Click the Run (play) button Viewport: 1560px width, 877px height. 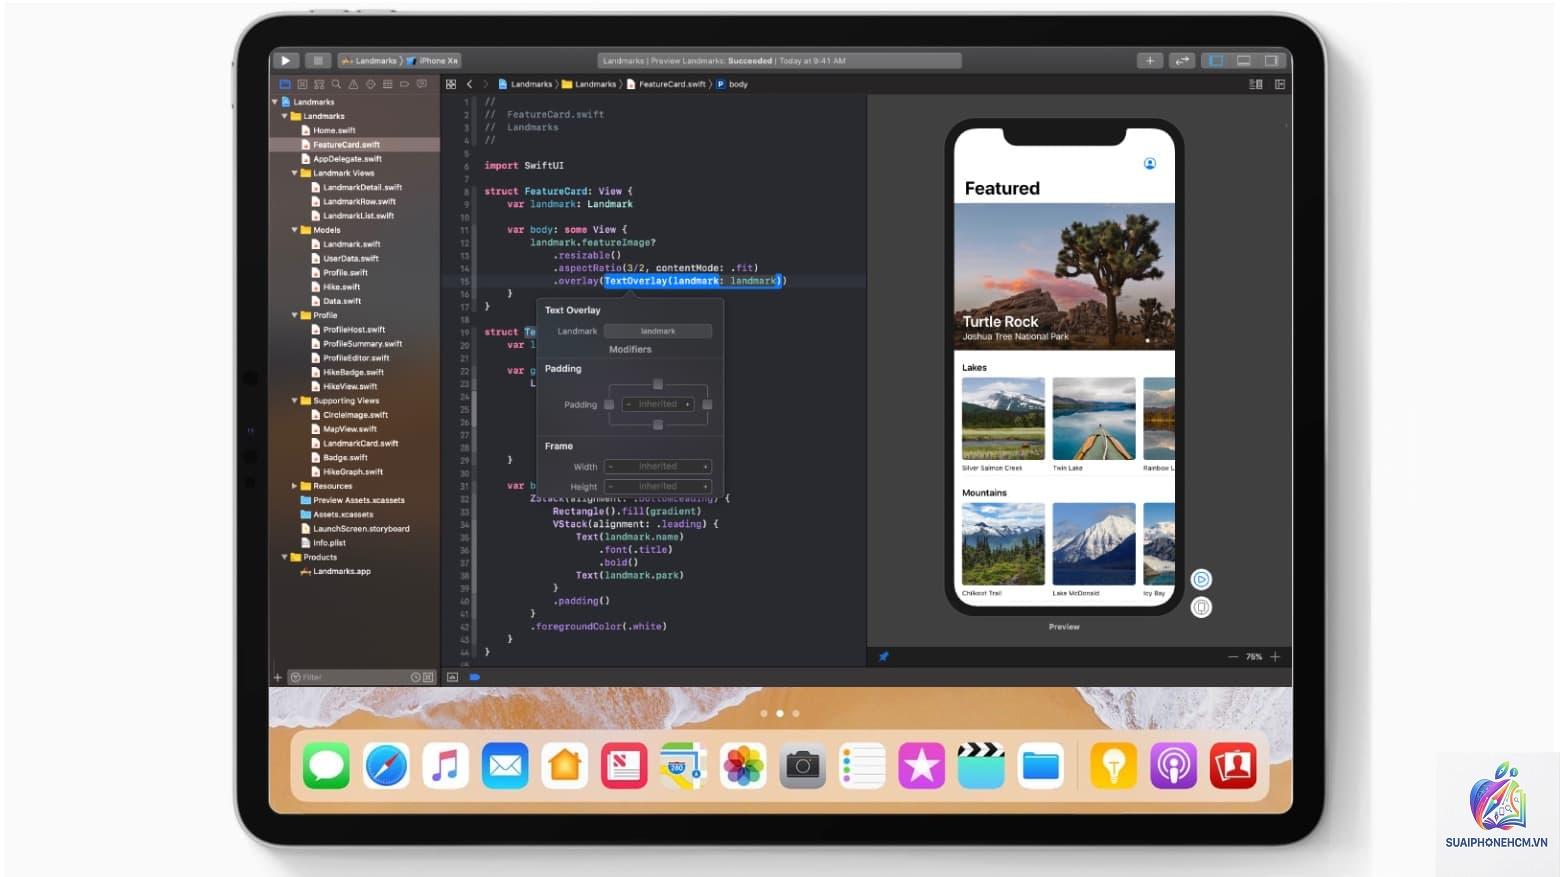click(x=286, y=61)
